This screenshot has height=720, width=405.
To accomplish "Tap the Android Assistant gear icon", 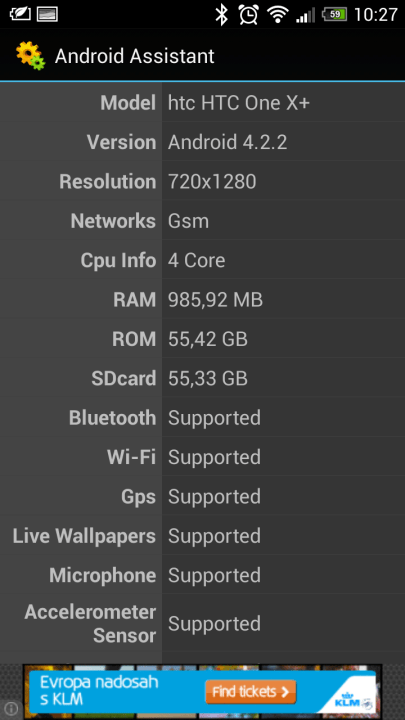I will coord(31,56).
